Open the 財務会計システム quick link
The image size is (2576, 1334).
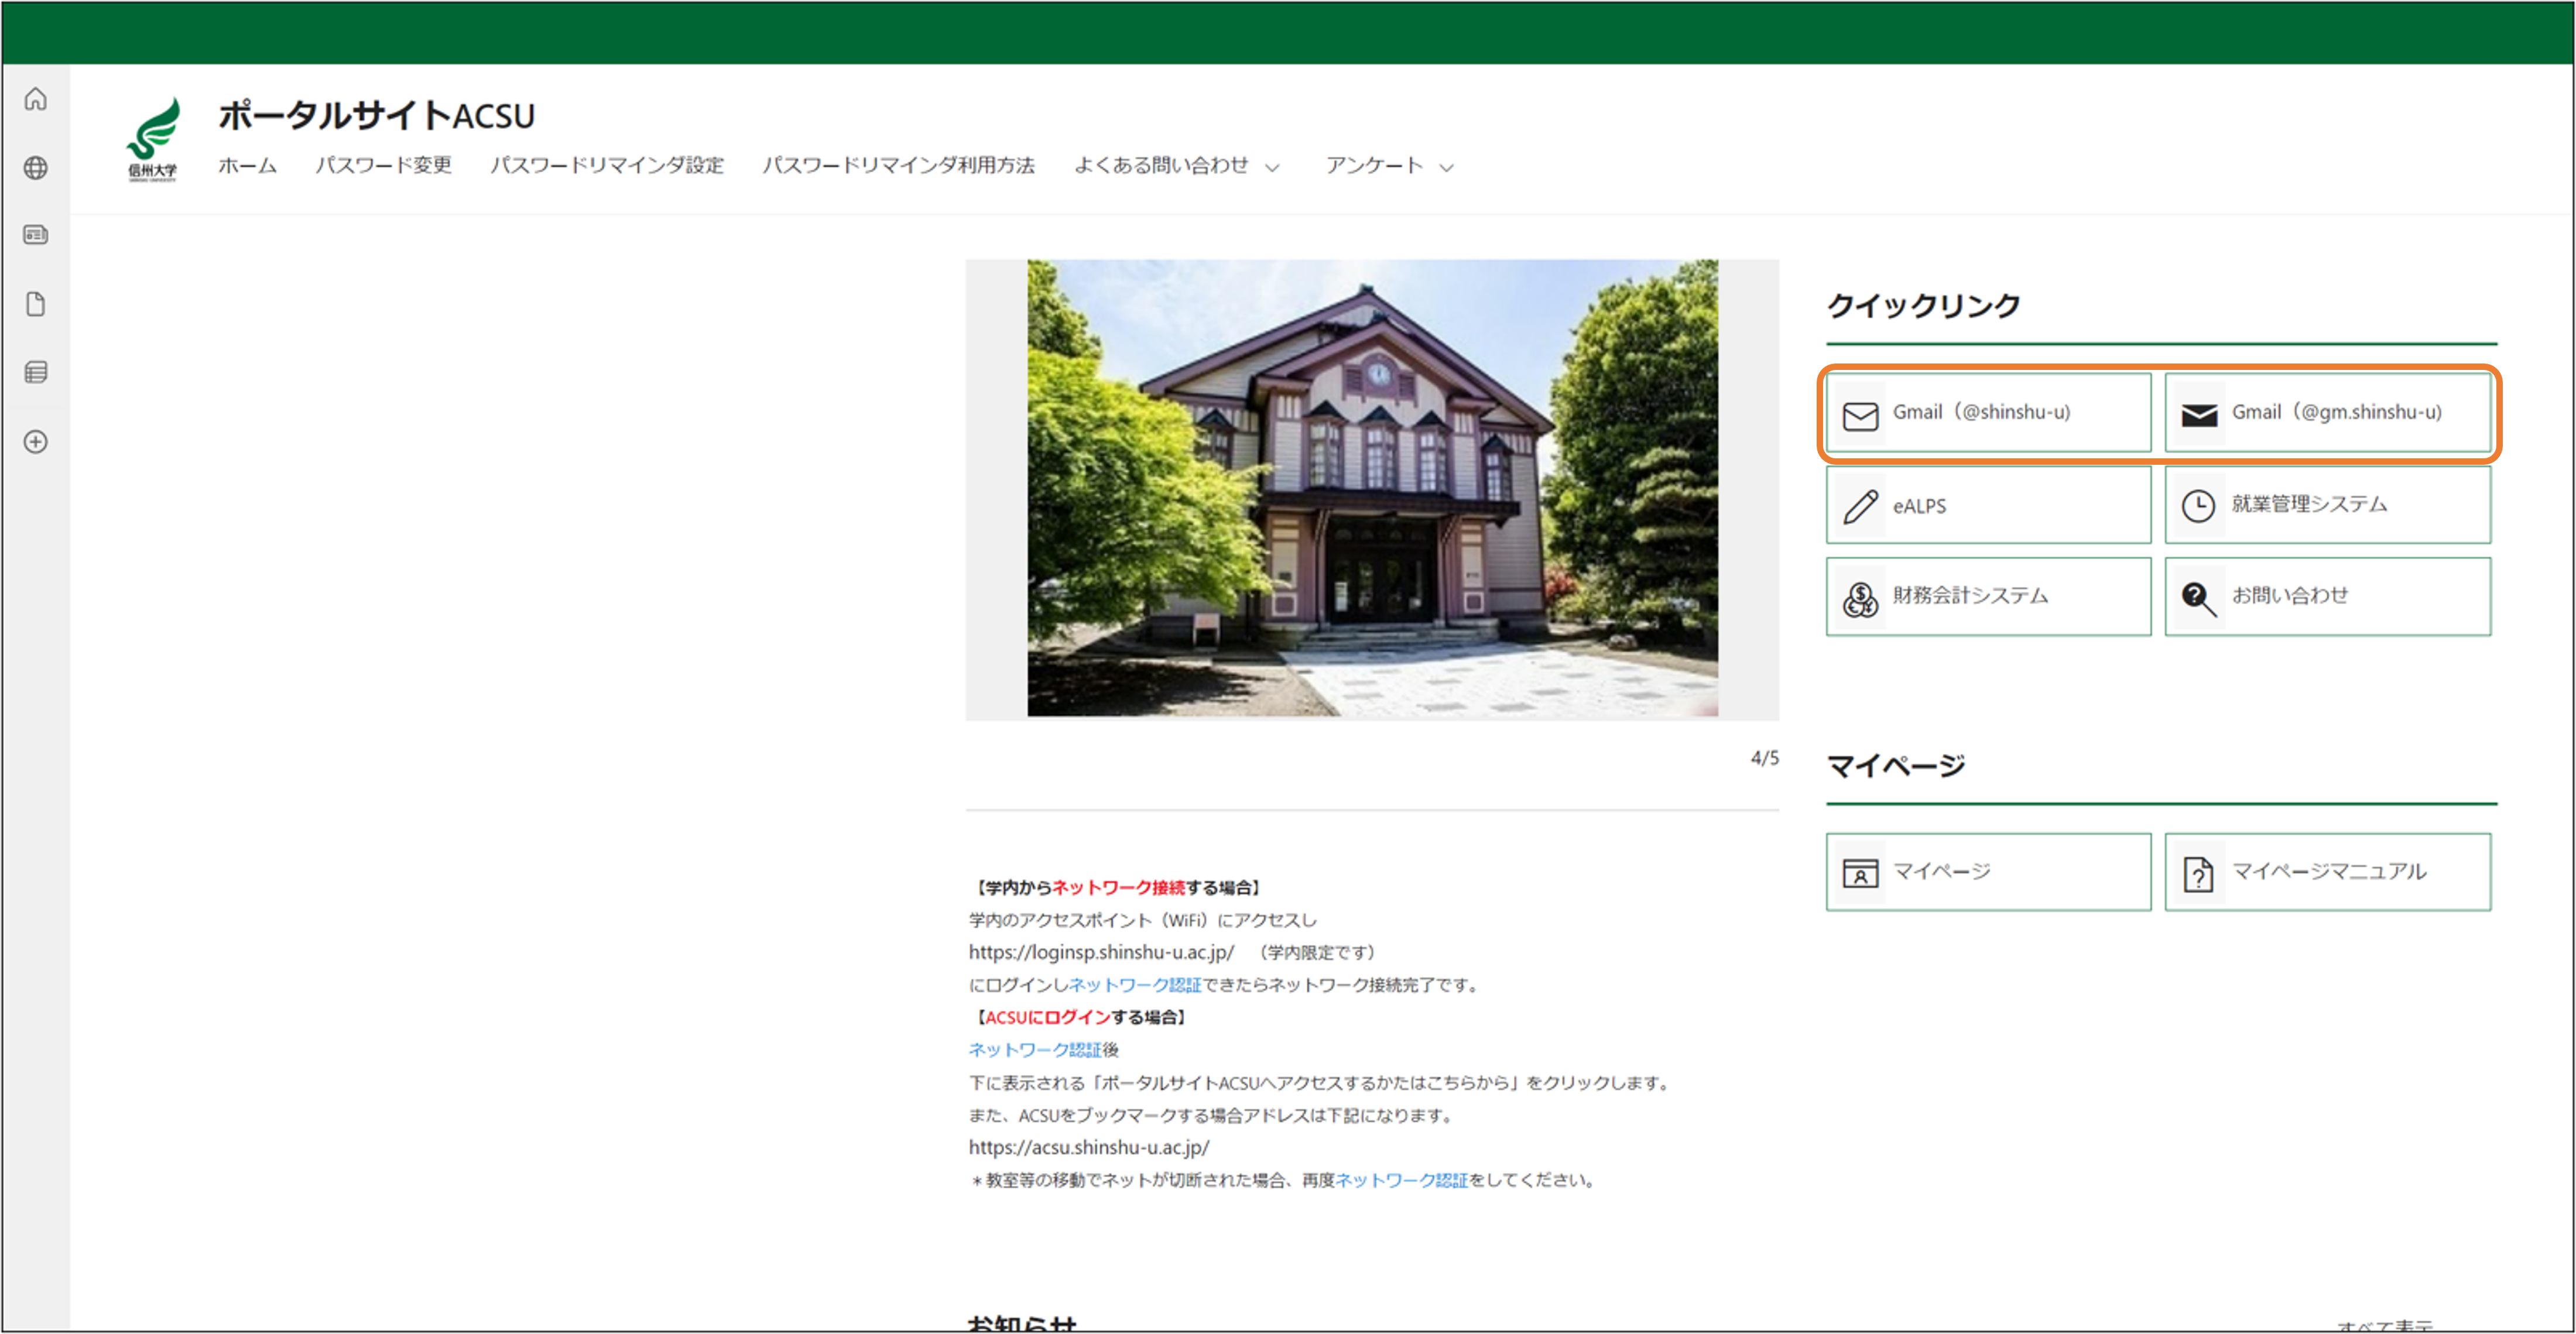[1988, 597]
